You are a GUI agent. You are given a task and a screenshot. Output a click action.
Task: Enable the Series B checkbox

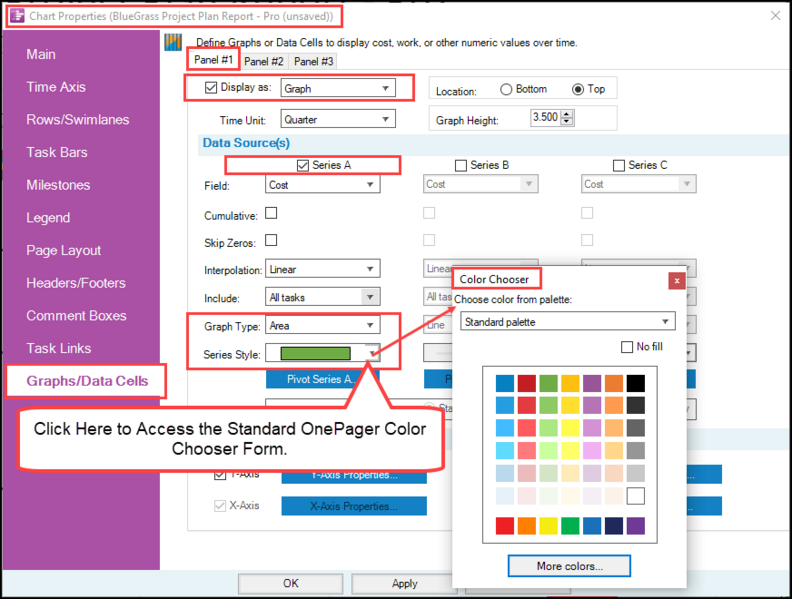click(461, 166)
